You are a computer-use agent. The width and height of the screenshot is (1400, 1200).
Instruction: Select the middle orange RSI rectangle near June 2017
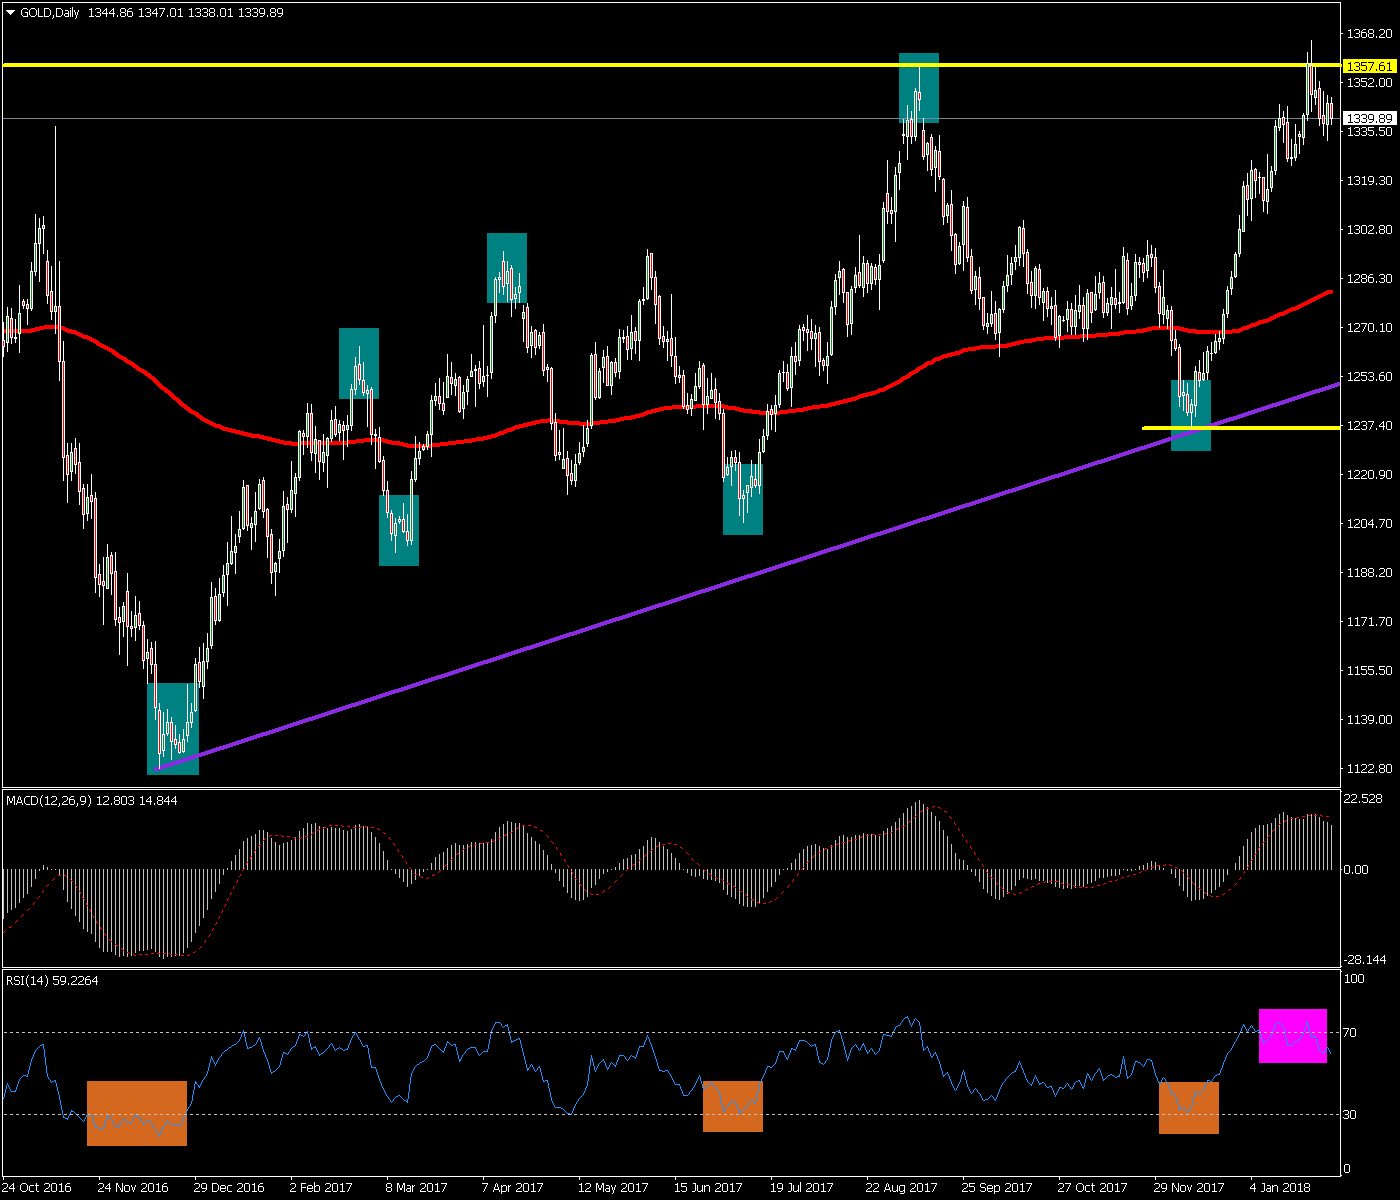732,1106
